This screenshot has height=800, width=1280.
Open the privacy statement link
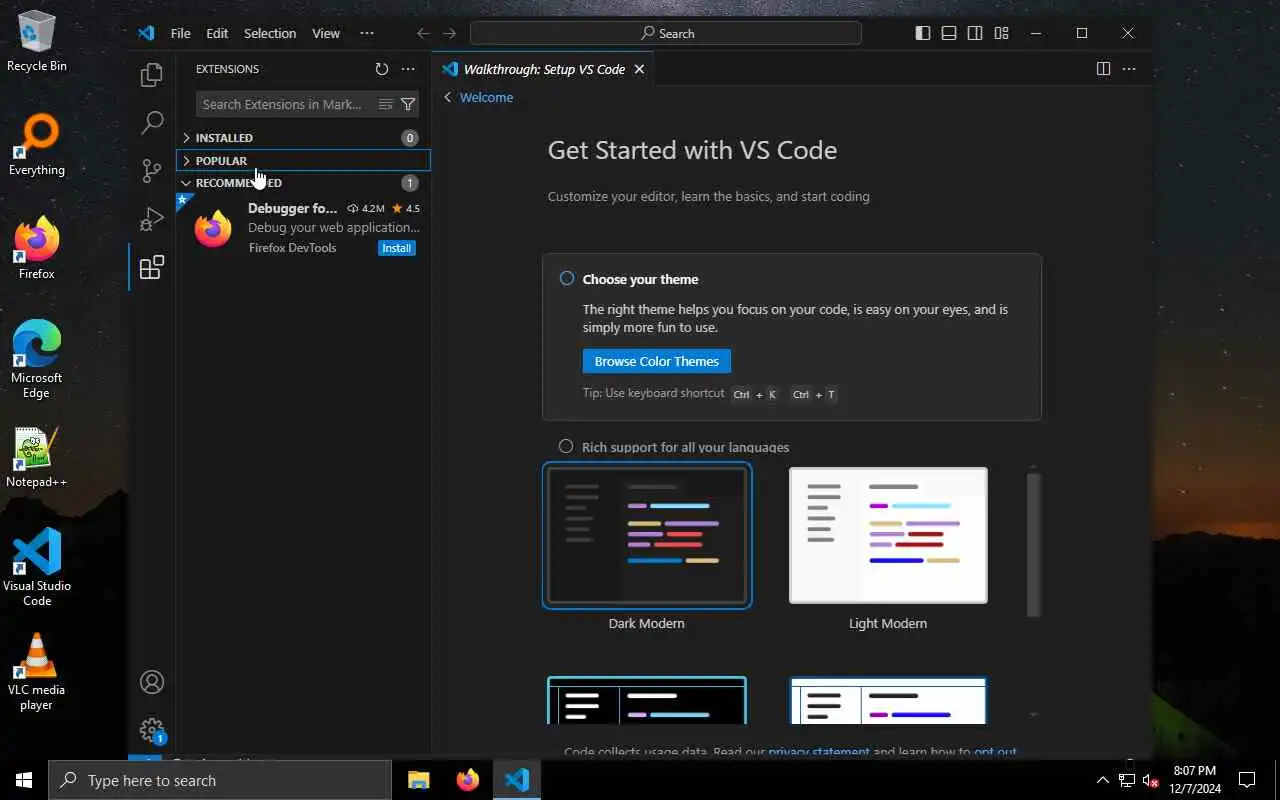(x=818, y=752)
